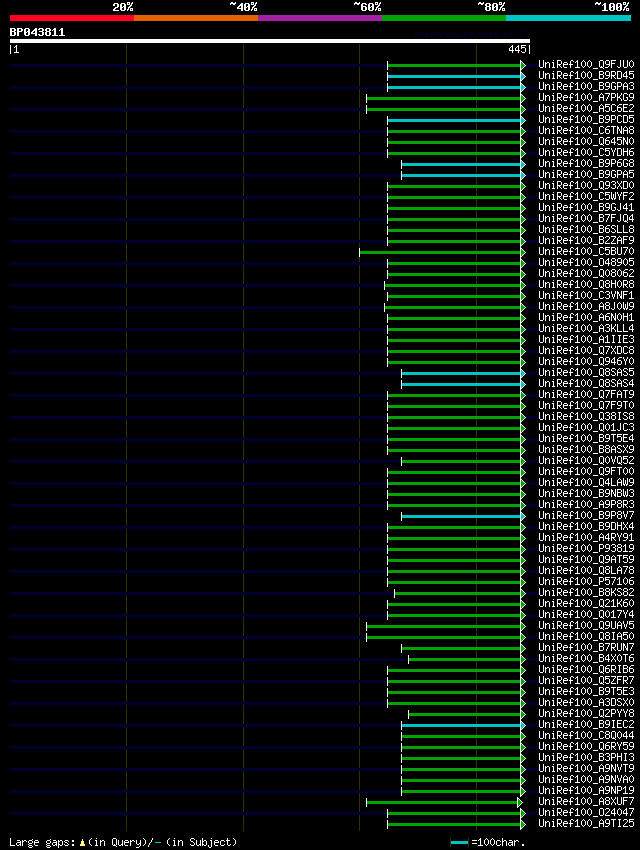This screenshot has width=640, height=850.
Task: Click the UniRef100_P57106 label
Action: (x=586, y=581)
